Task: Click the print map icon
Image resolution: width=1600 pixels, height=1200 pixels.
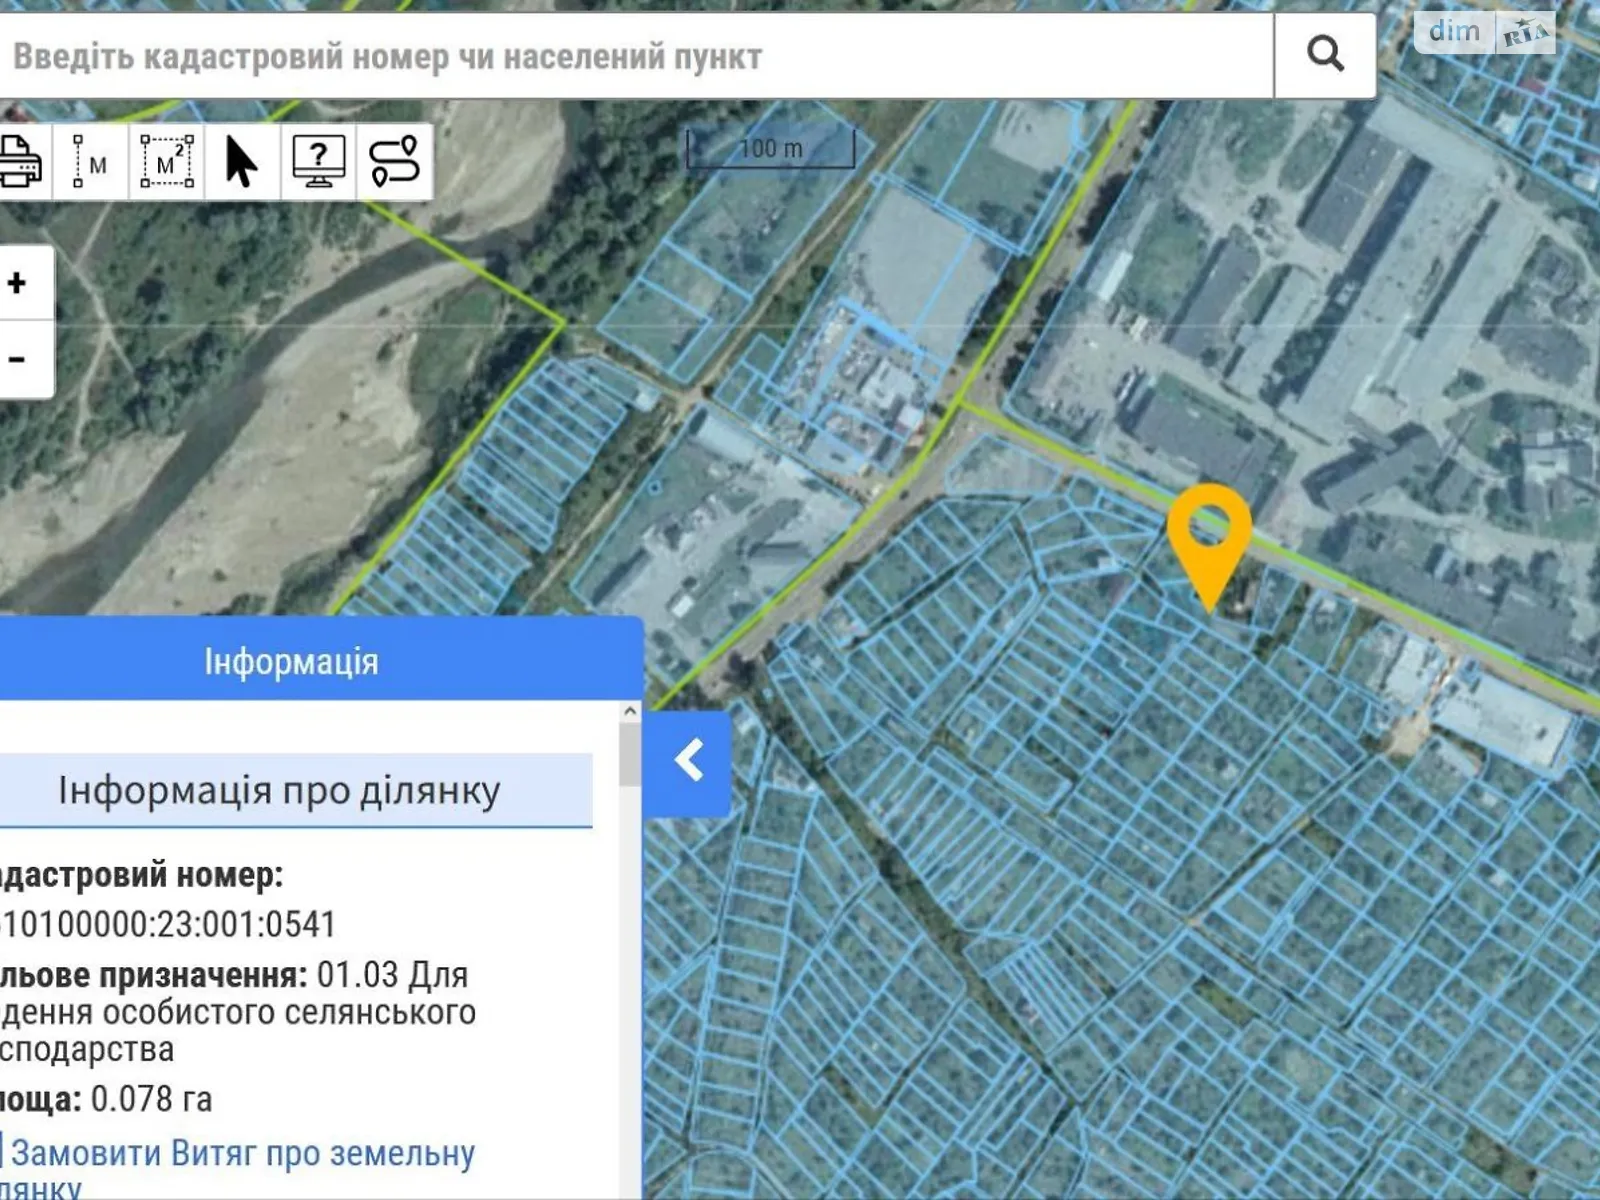Action: pyautogui.click(x=20, y=162)
